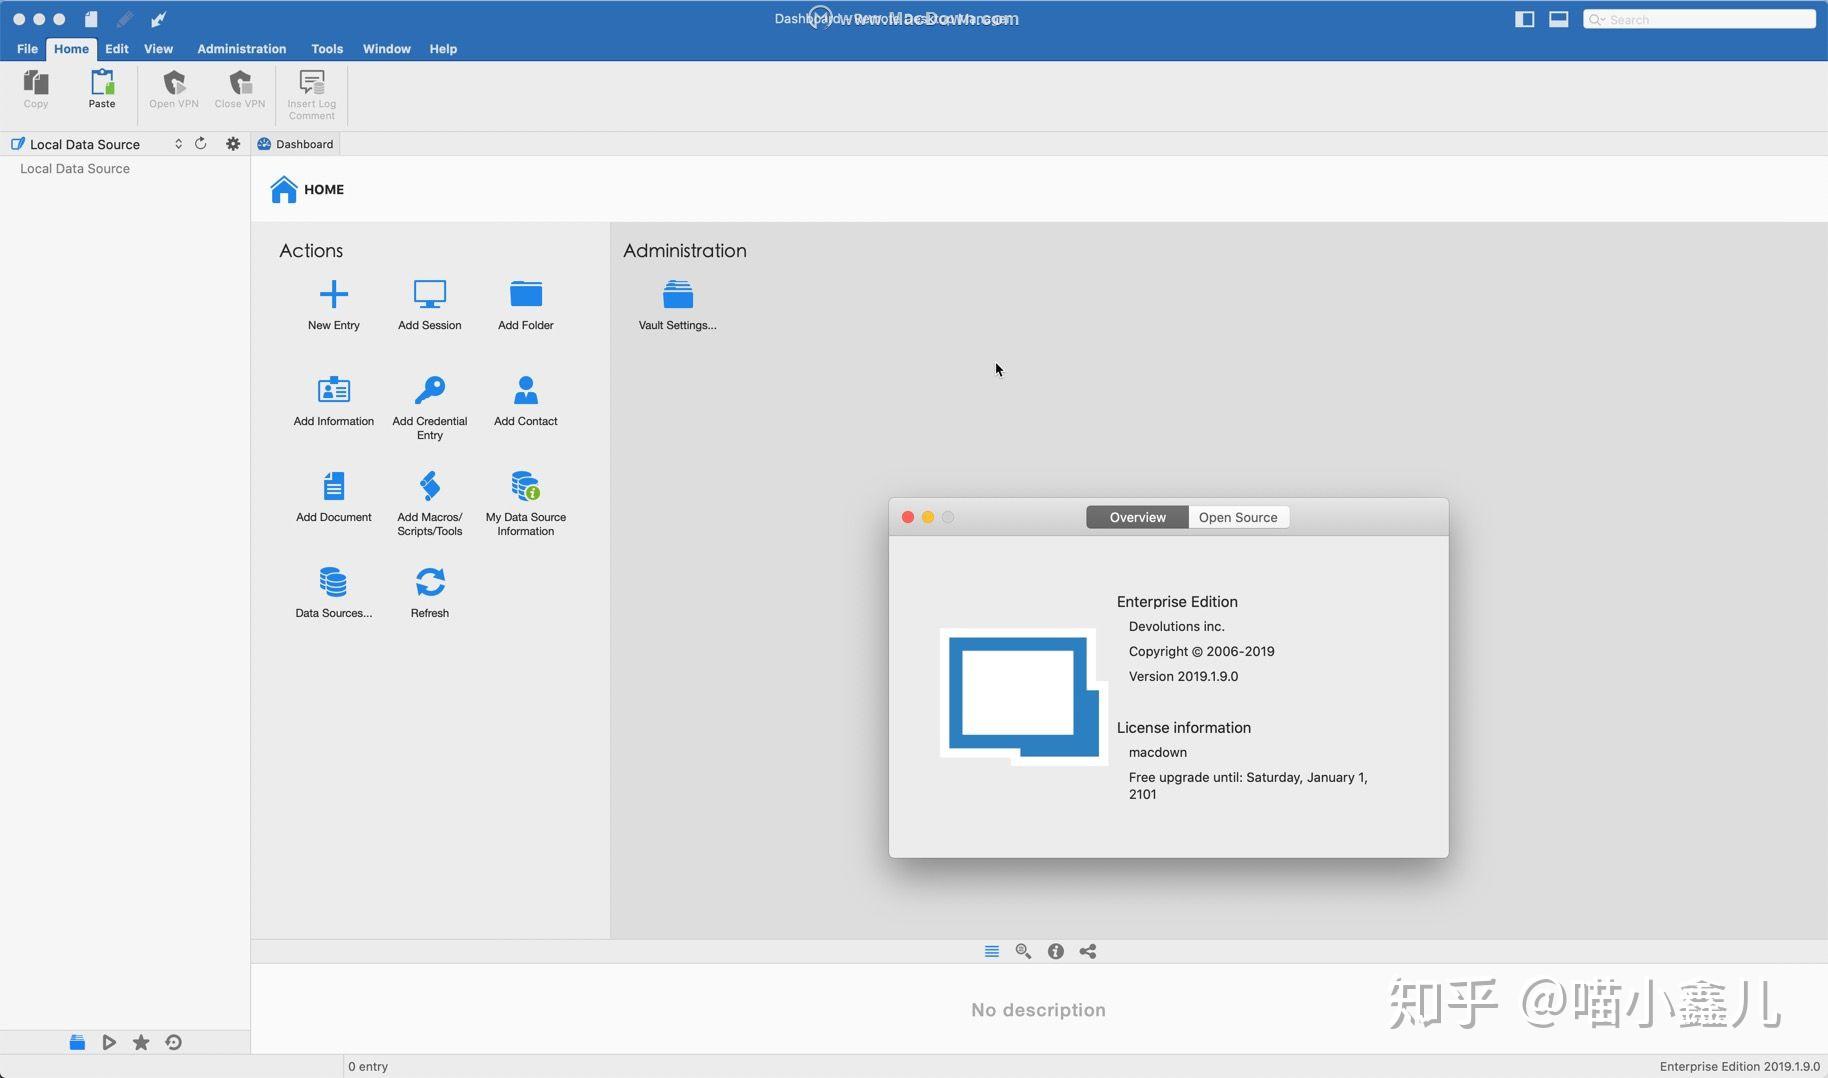Click the data source refresh arrow
This screenshot has height=1078, width=1828.
click(x=201, y=144)
